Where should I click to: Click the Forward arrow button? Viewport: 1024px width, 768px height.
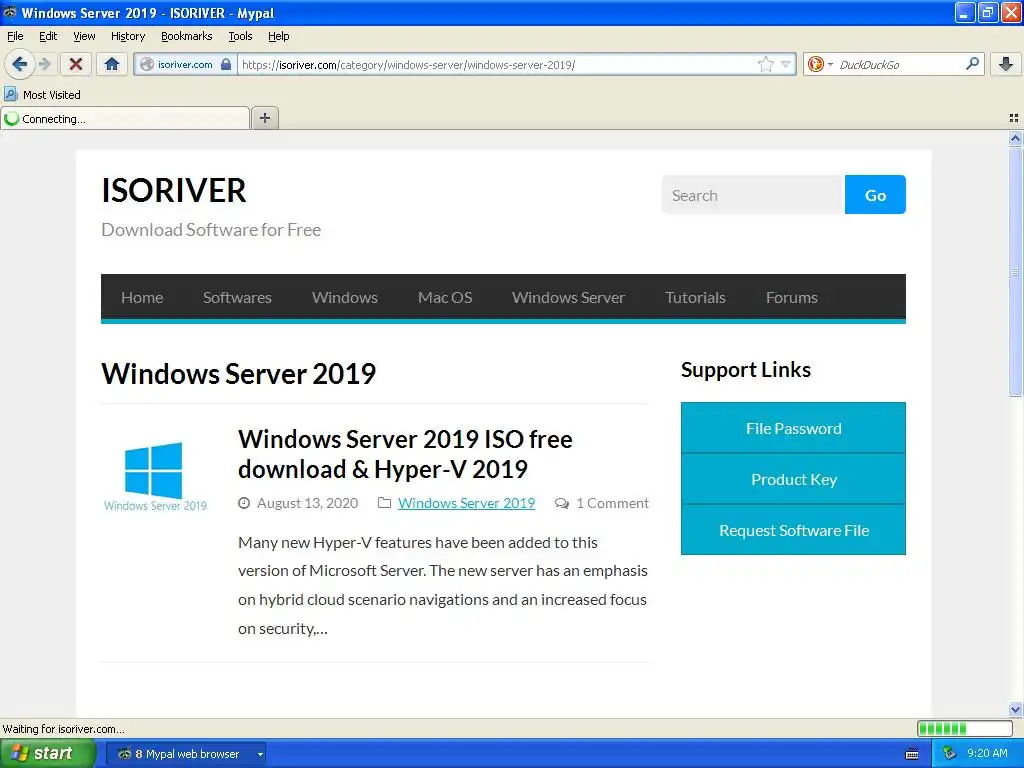click(x=44, y=64)
